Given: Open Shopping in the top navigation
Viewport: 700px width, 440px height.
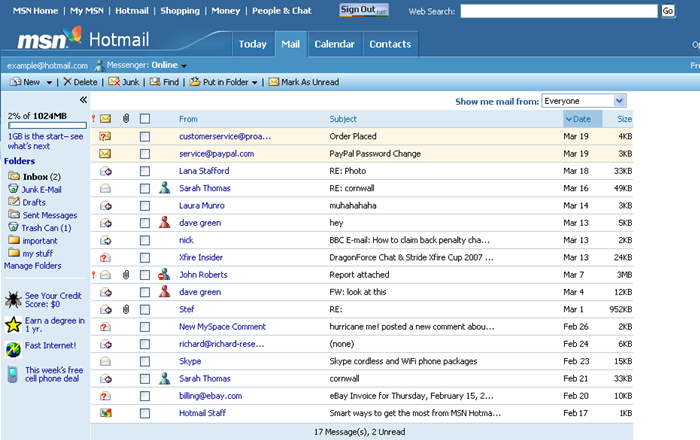Looking at the screenshot, I should tap(180, 11).
